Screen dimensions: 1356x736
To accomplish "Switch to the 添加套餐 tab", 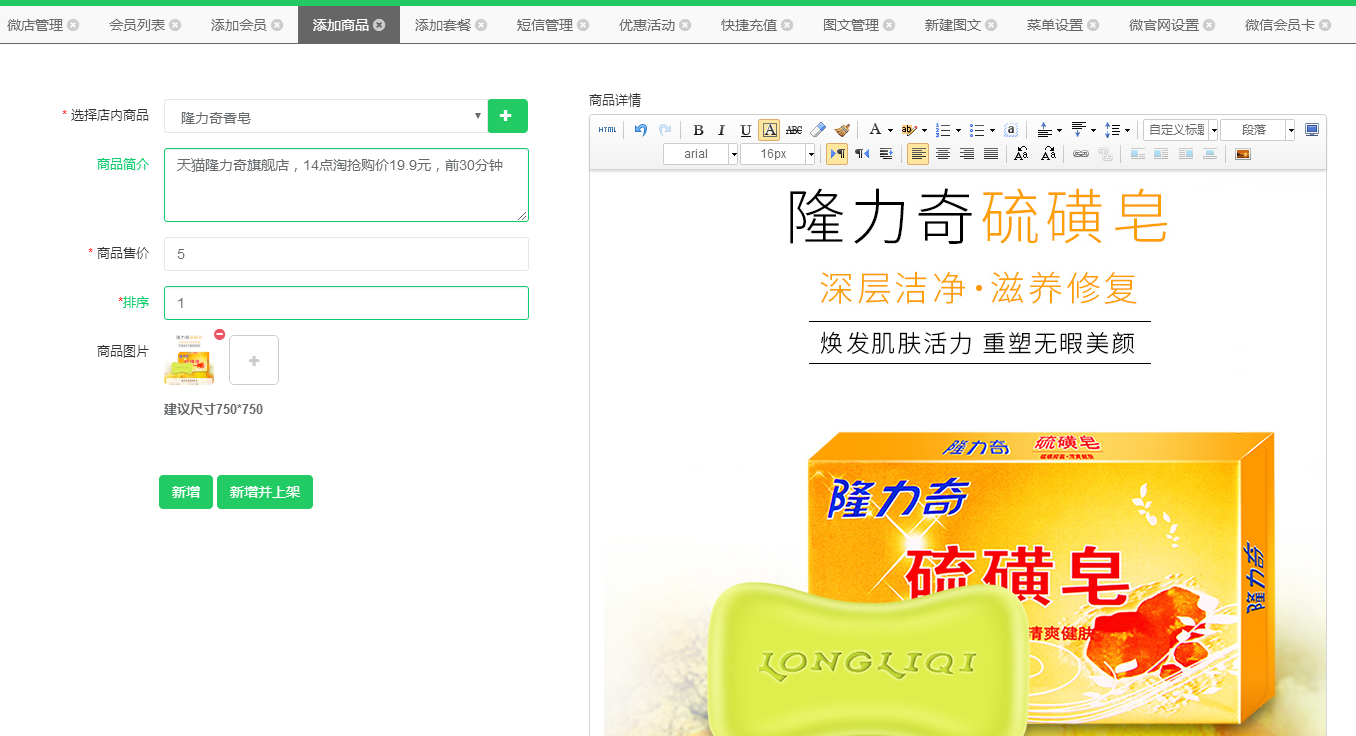I will (443, 25).
